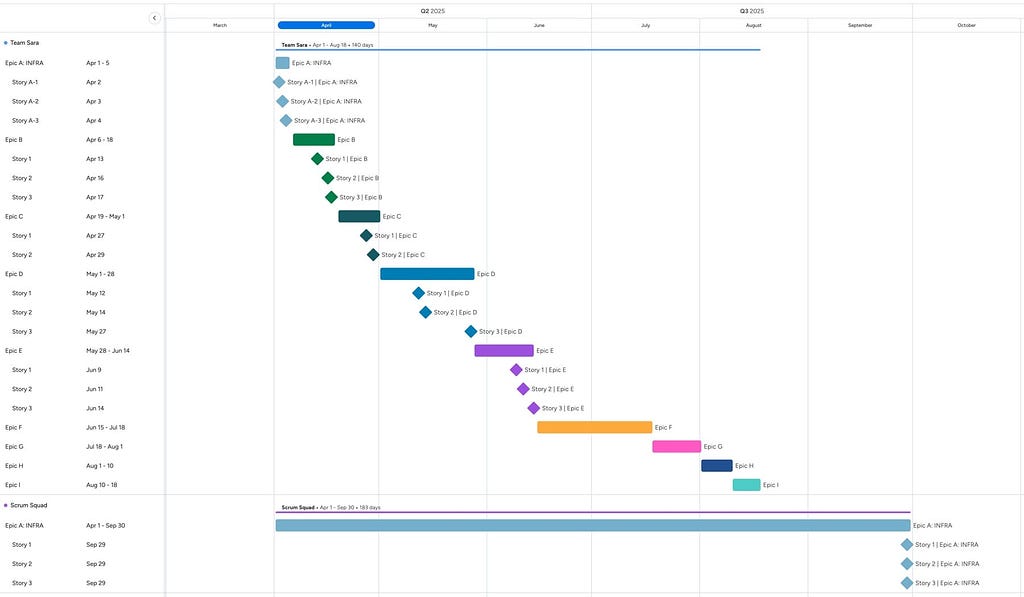Click the navy Epic H bar
1024x597 pixels.
(x=716, y=466)
